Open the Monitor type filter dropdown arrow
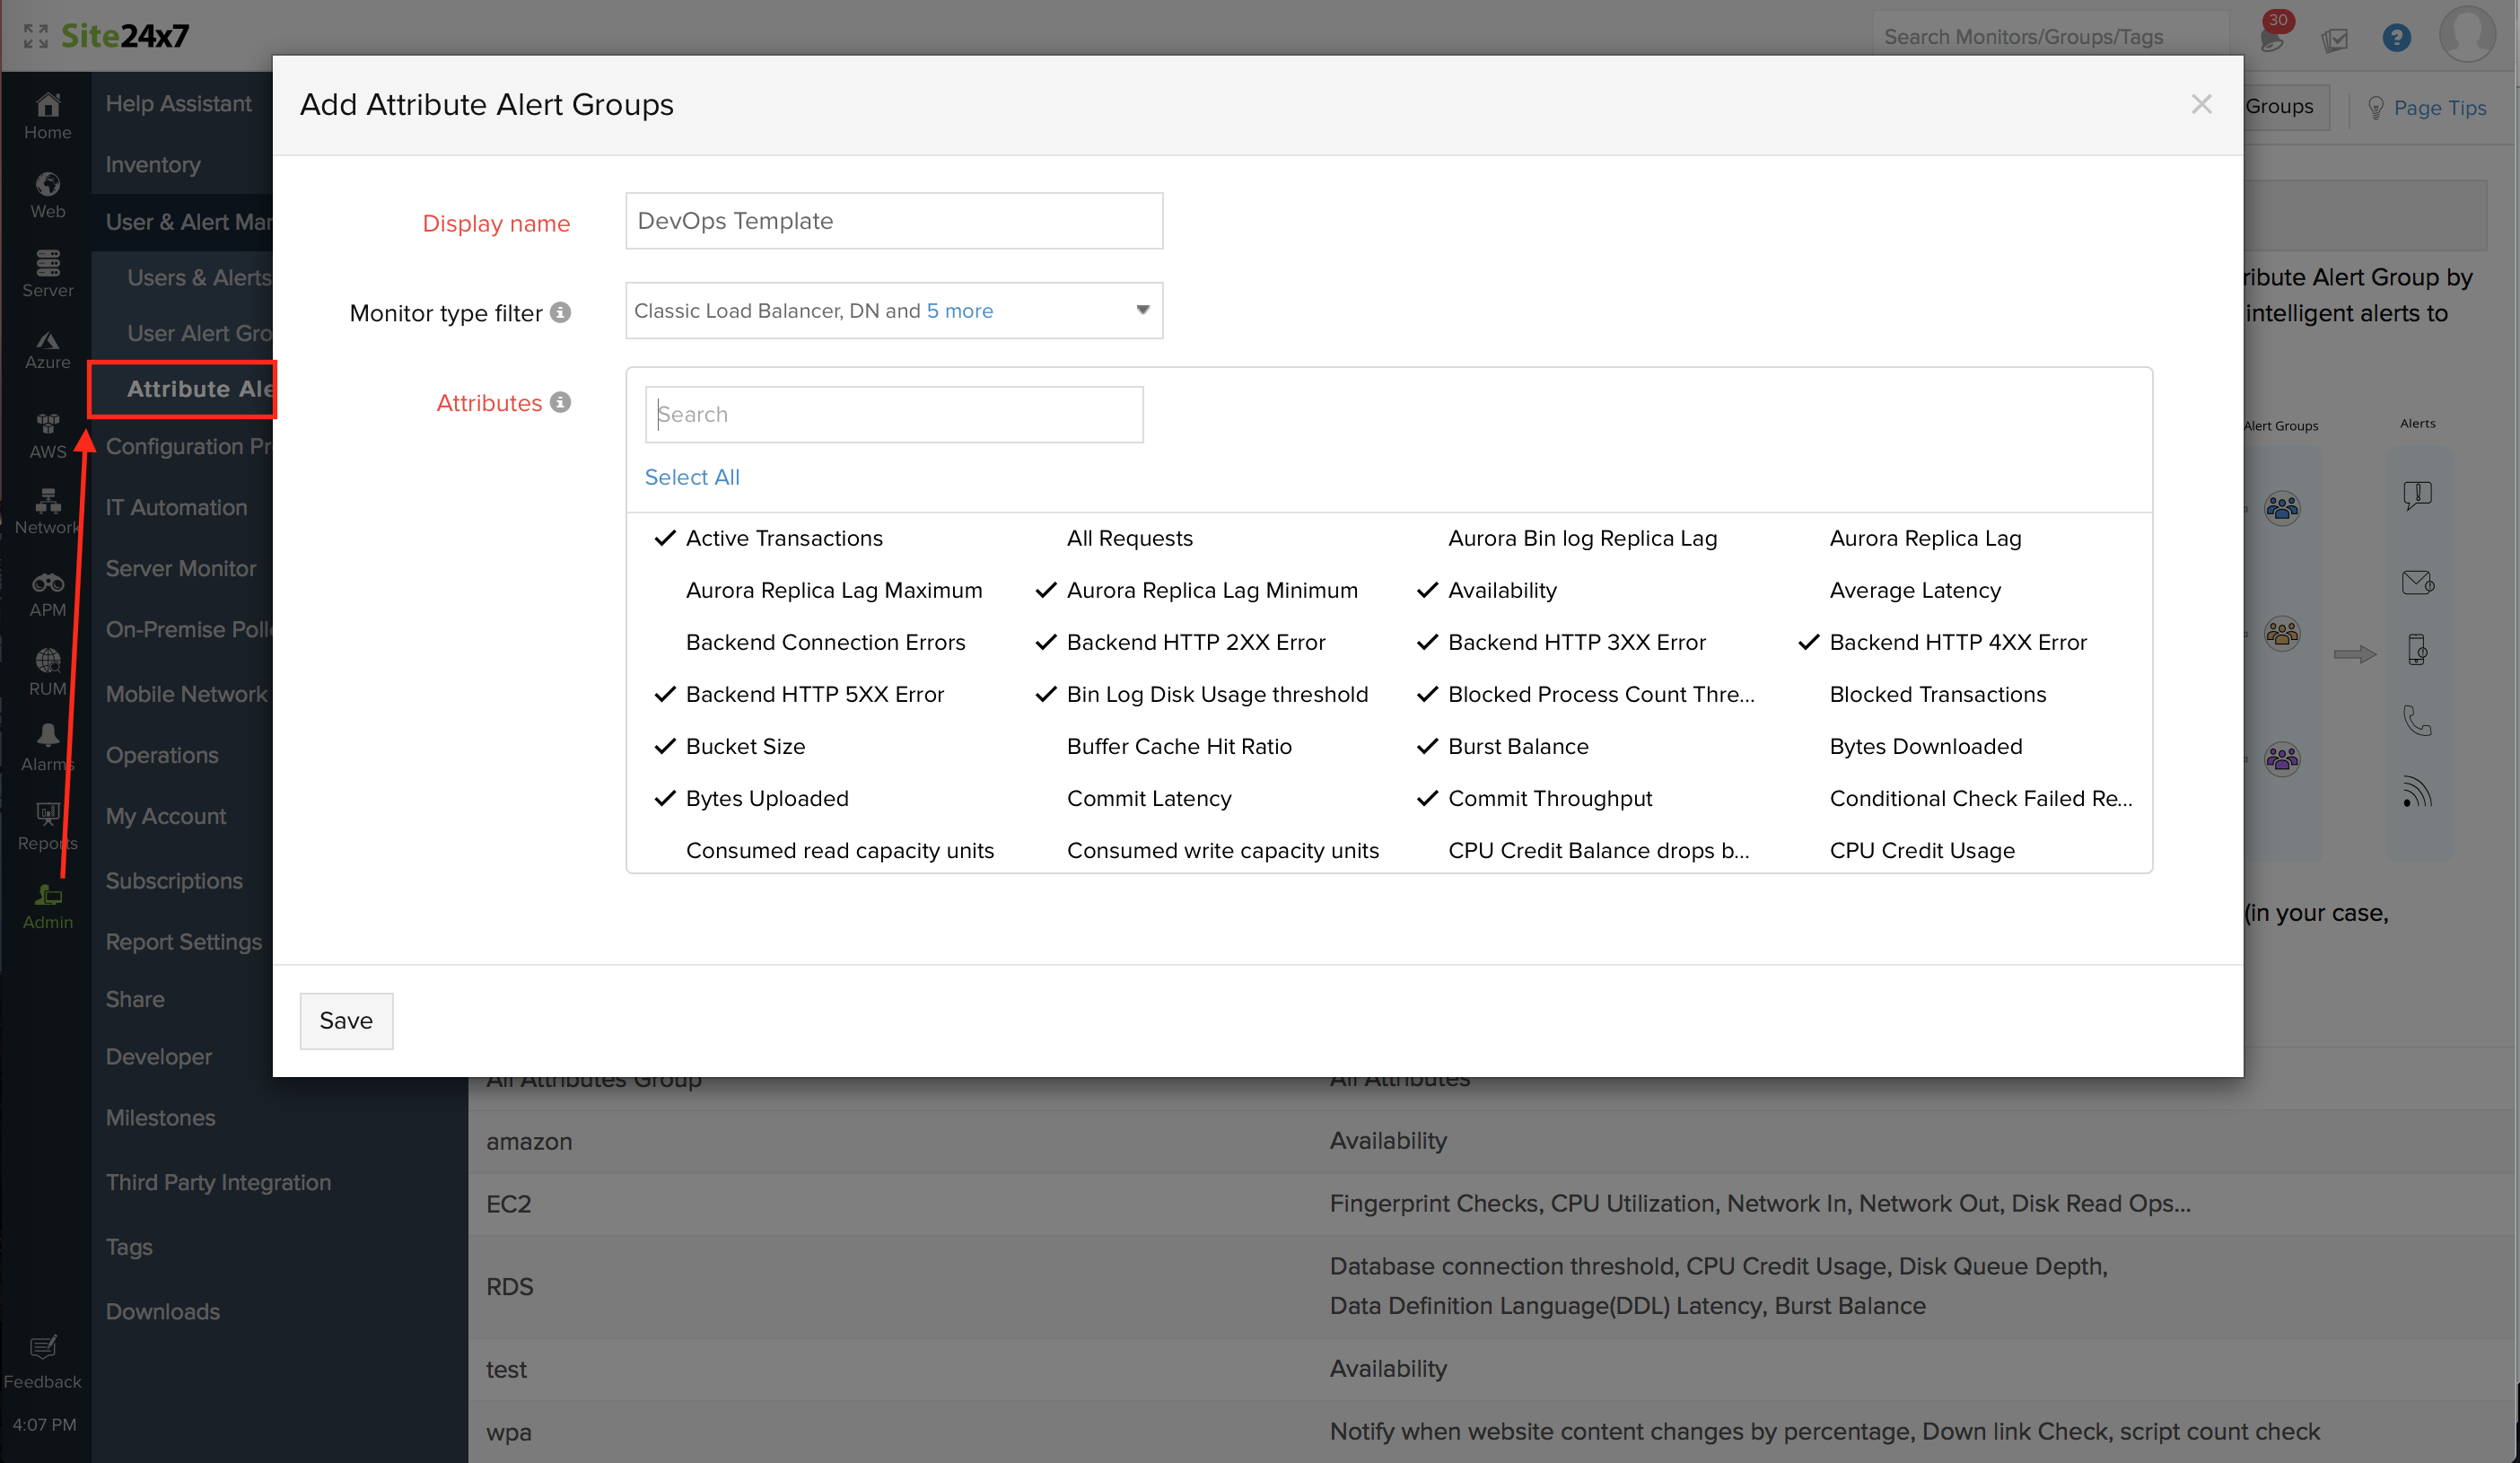 coord(1142,310)
